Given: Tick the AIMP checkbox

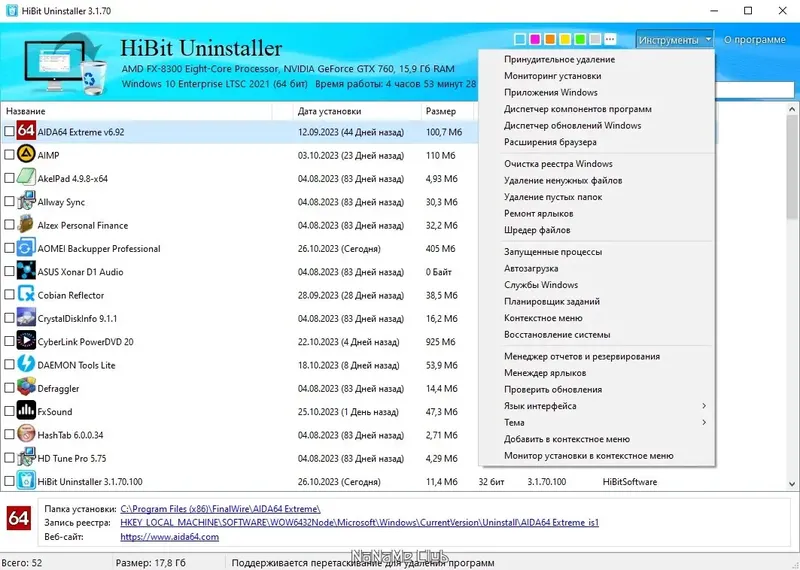Looking at the screenshot, I should click(9, 155).
